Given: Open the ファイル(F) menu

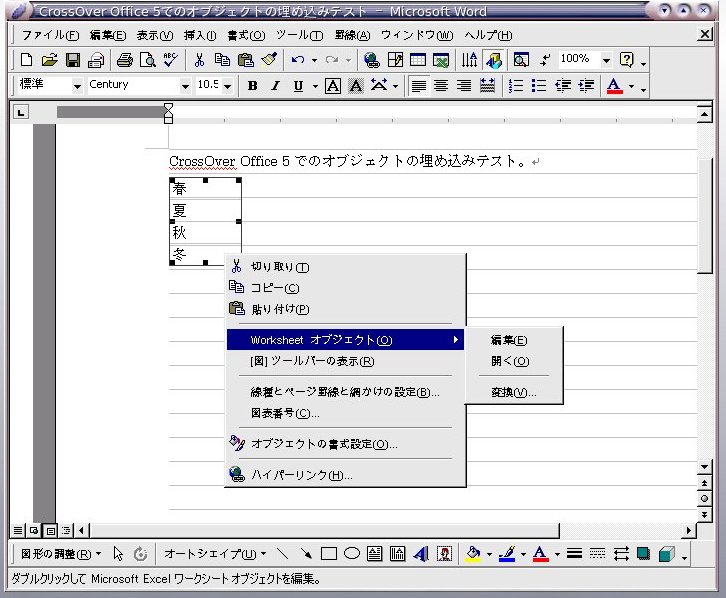Looking at the screenshot, I should pyautogui.click(x=50, y=35).
